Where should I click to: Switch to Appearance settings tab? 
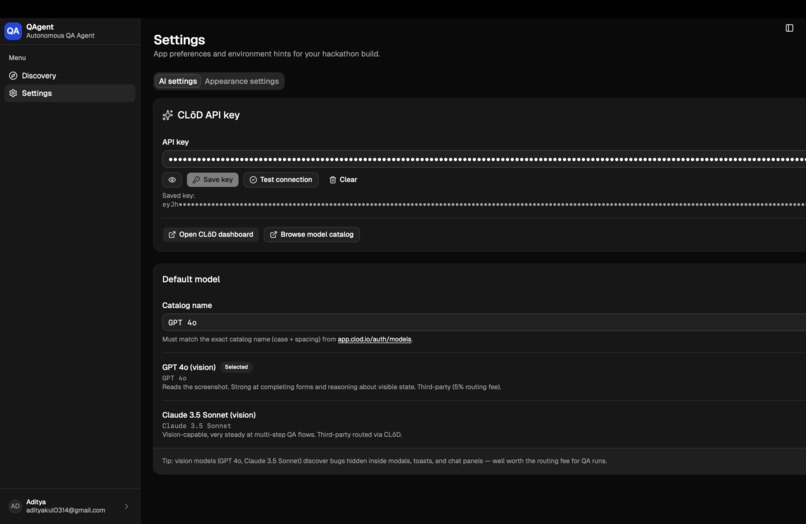tap(242, 81)
